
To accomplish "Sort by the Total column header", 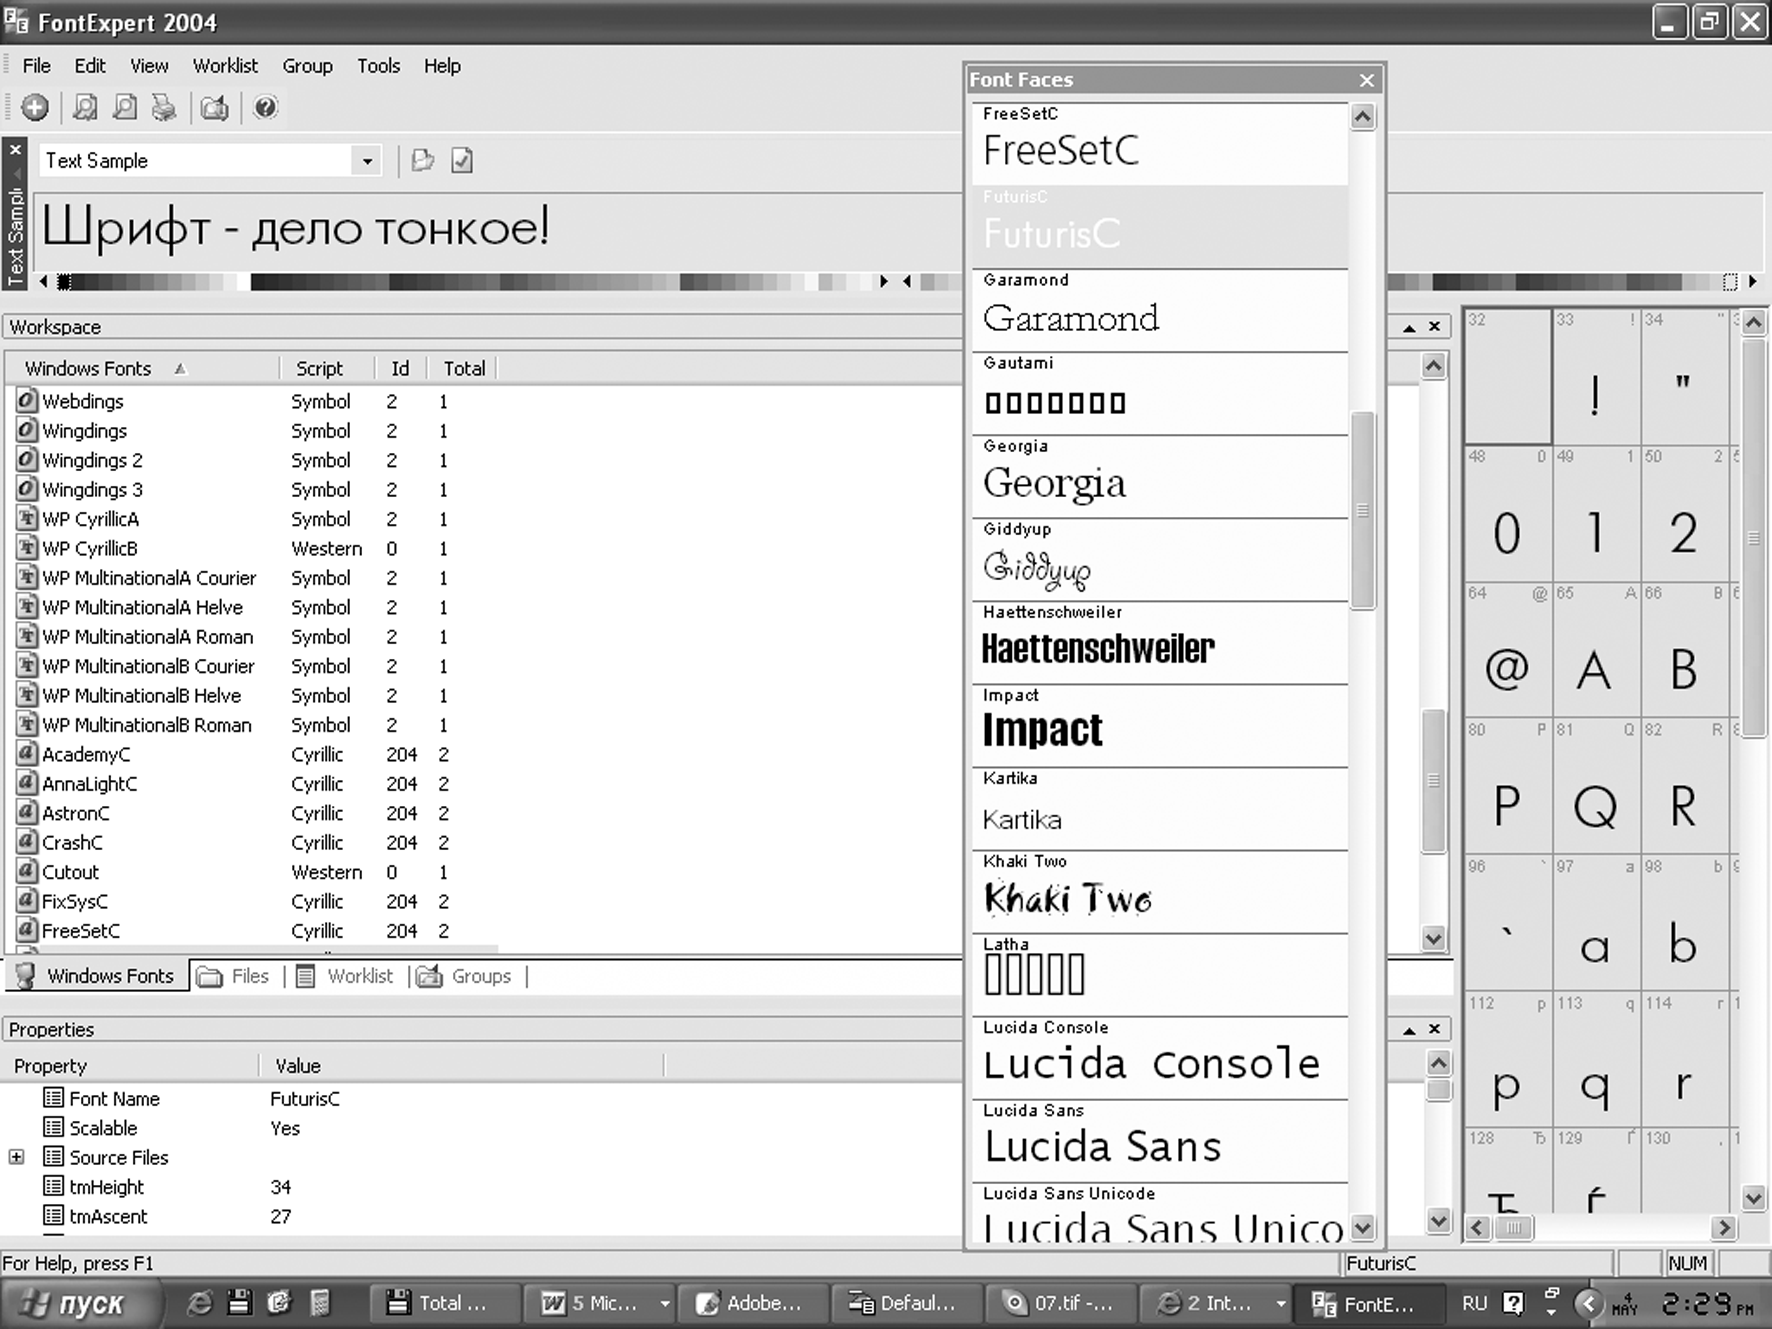I will [463, 369].
